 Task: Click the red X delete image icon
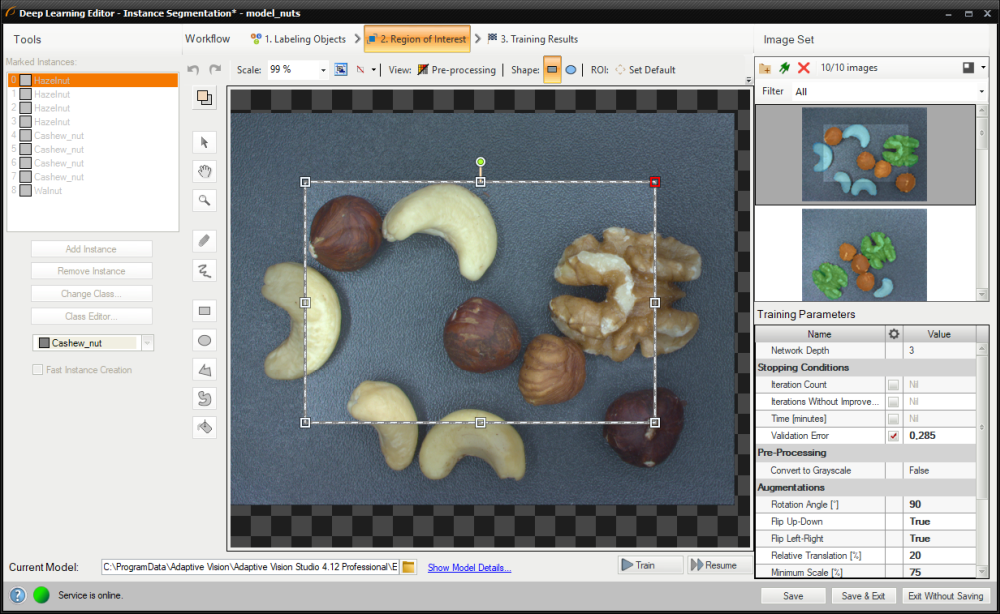(804, 68)
